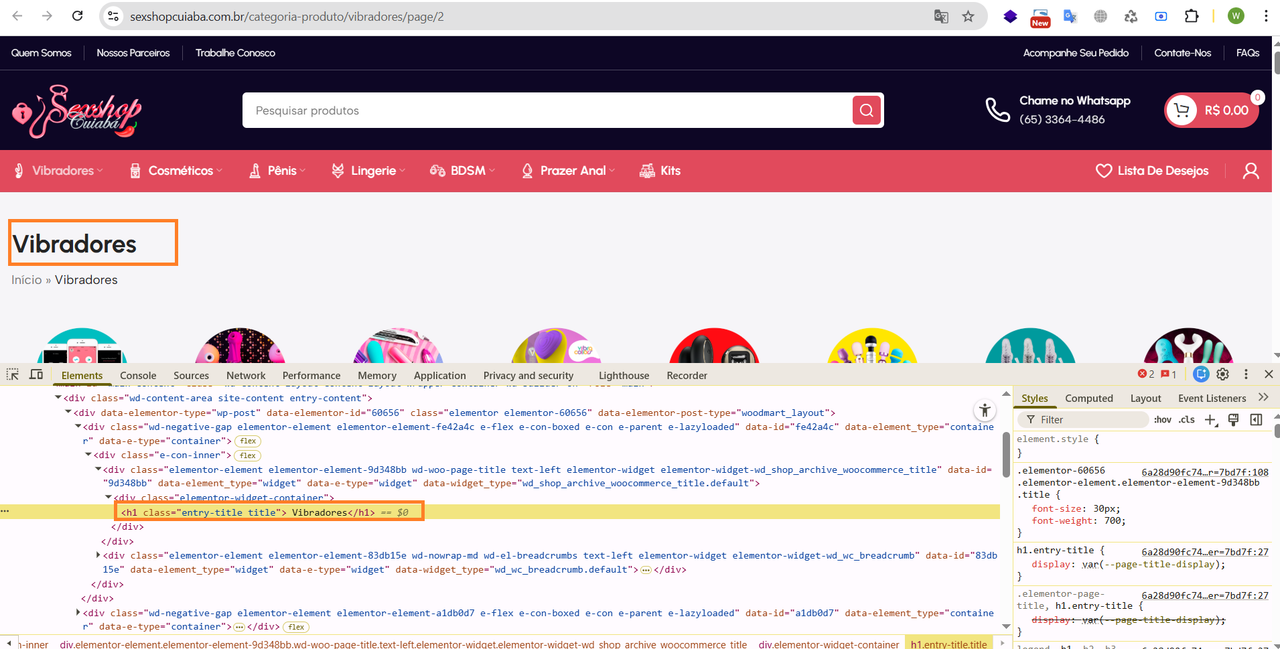The width and height of the screenshot is (1280, 649).
Task: Collapse the wd-content-area div node
Action: coord(57,398)
